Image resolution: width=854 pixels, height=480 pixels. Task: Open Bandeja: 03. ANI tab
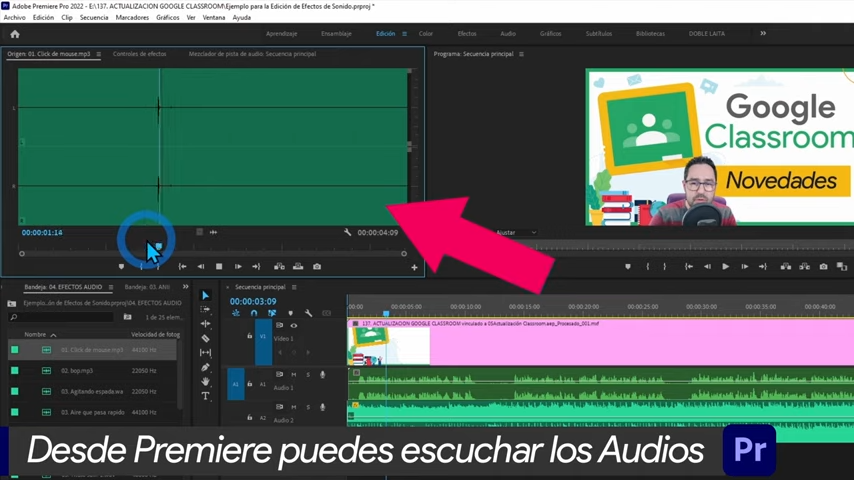(x=148, y=287)
